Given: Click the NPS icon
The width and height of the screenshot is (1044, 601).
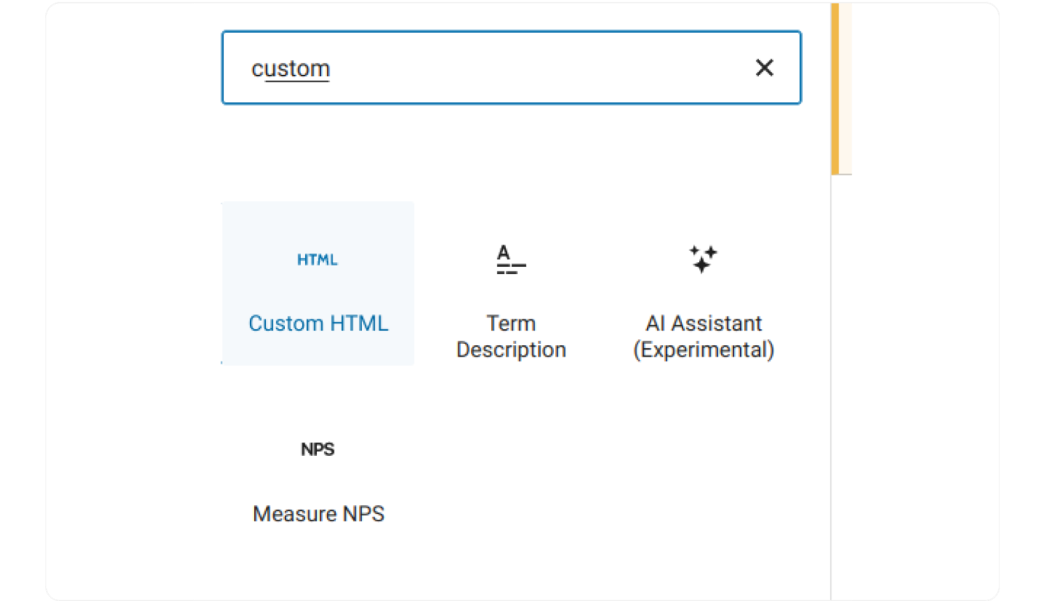Looking at the screenshot, I should [x=318, y=449].
